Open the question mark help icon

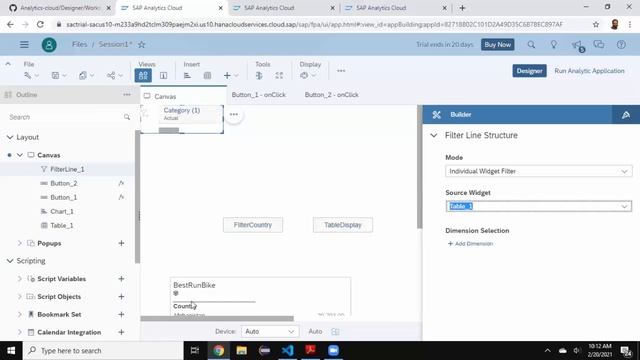[621, 44]
